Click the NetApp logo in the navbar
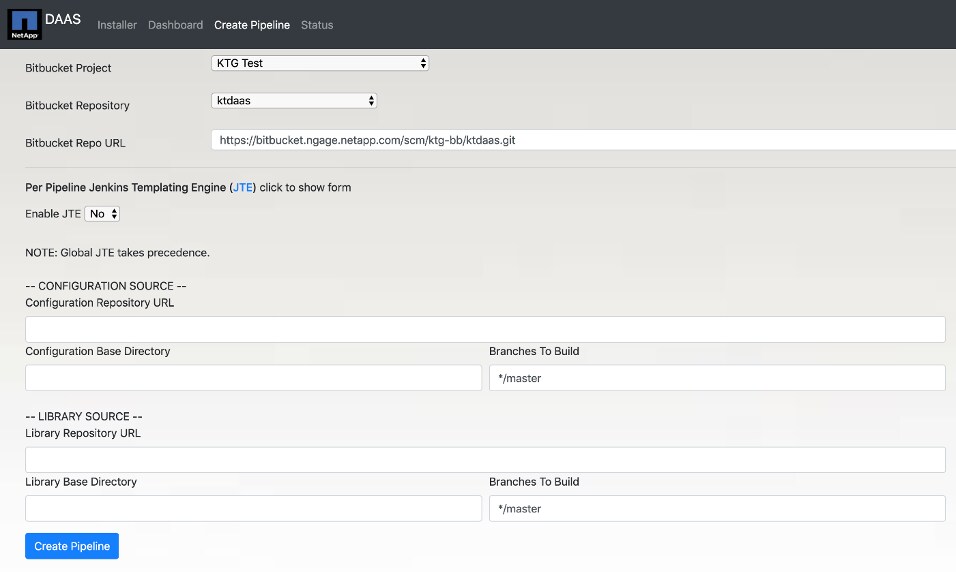The image size is (956, 572). coord(25,25)
